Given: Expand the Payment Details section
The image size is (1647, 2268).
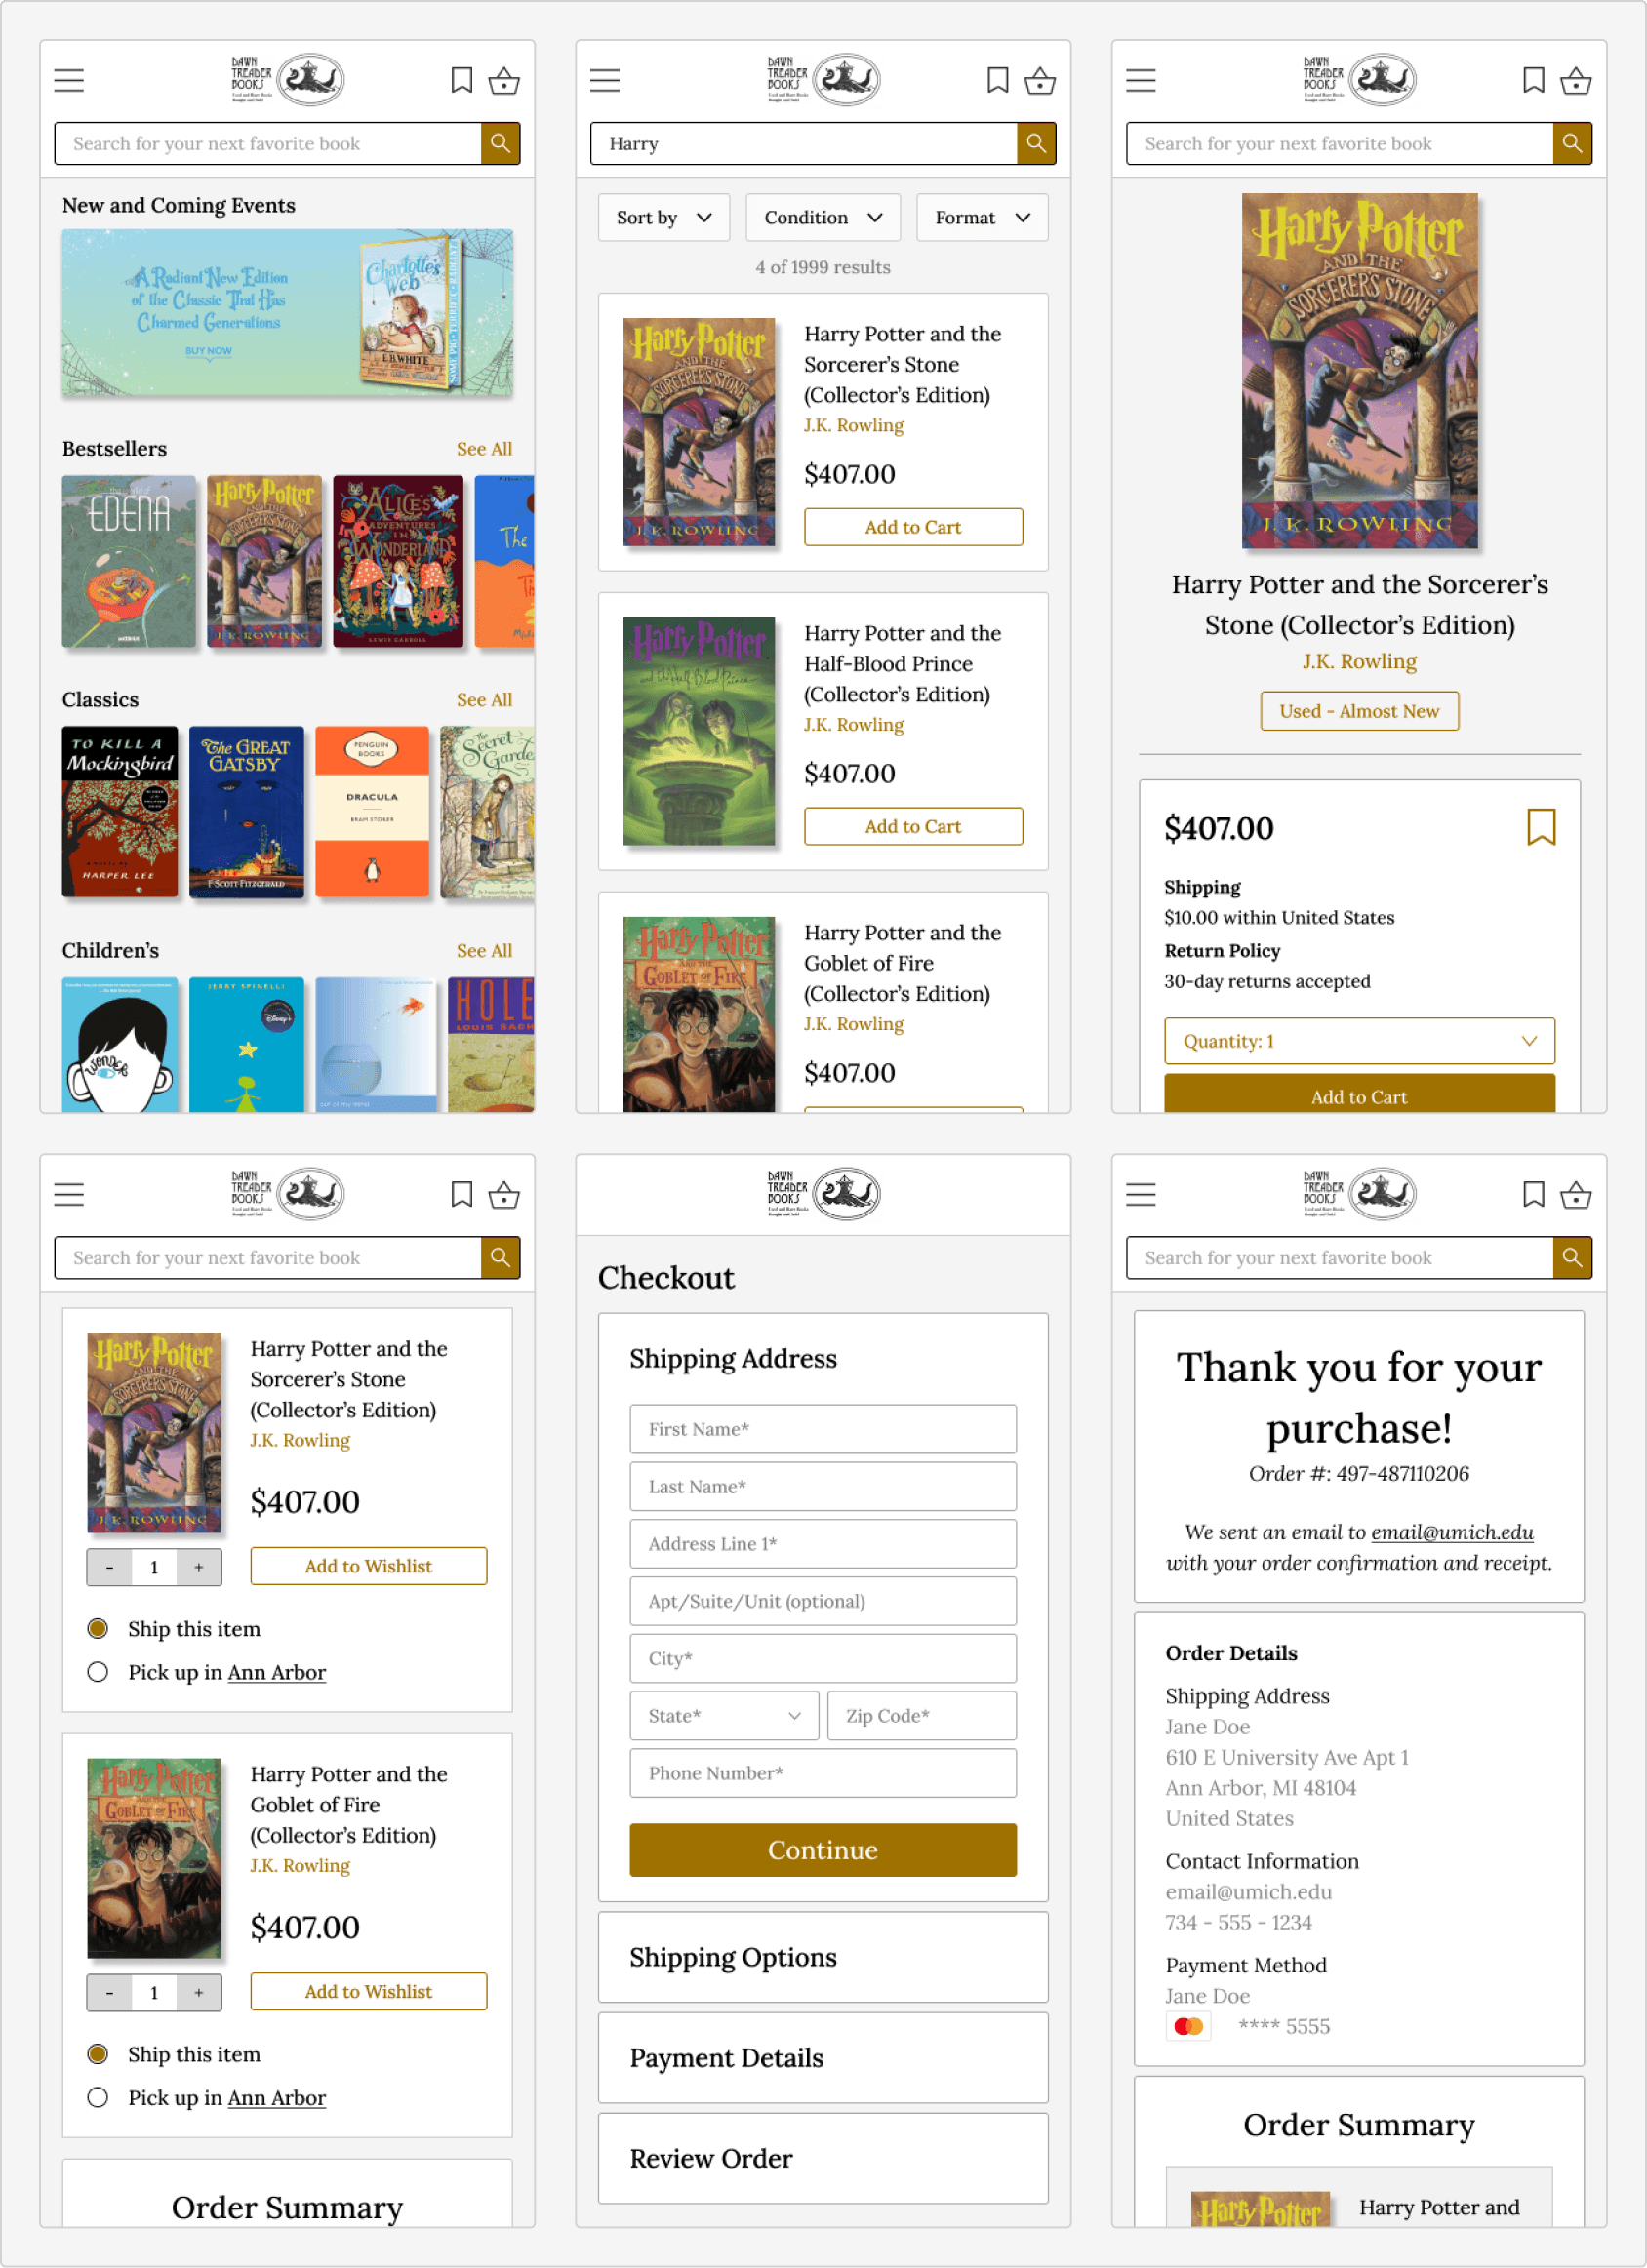Looking at the screenshot, I should tap(823, 2058).
